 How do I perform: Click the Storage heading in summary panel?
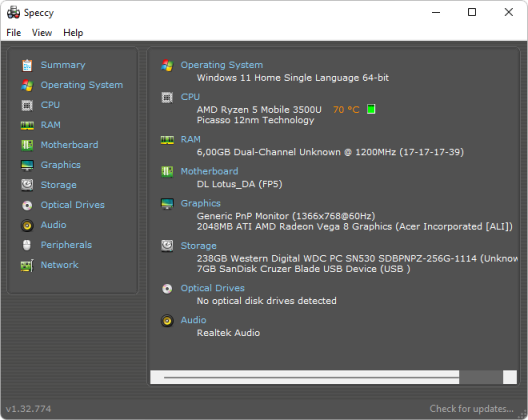(198, 246)
